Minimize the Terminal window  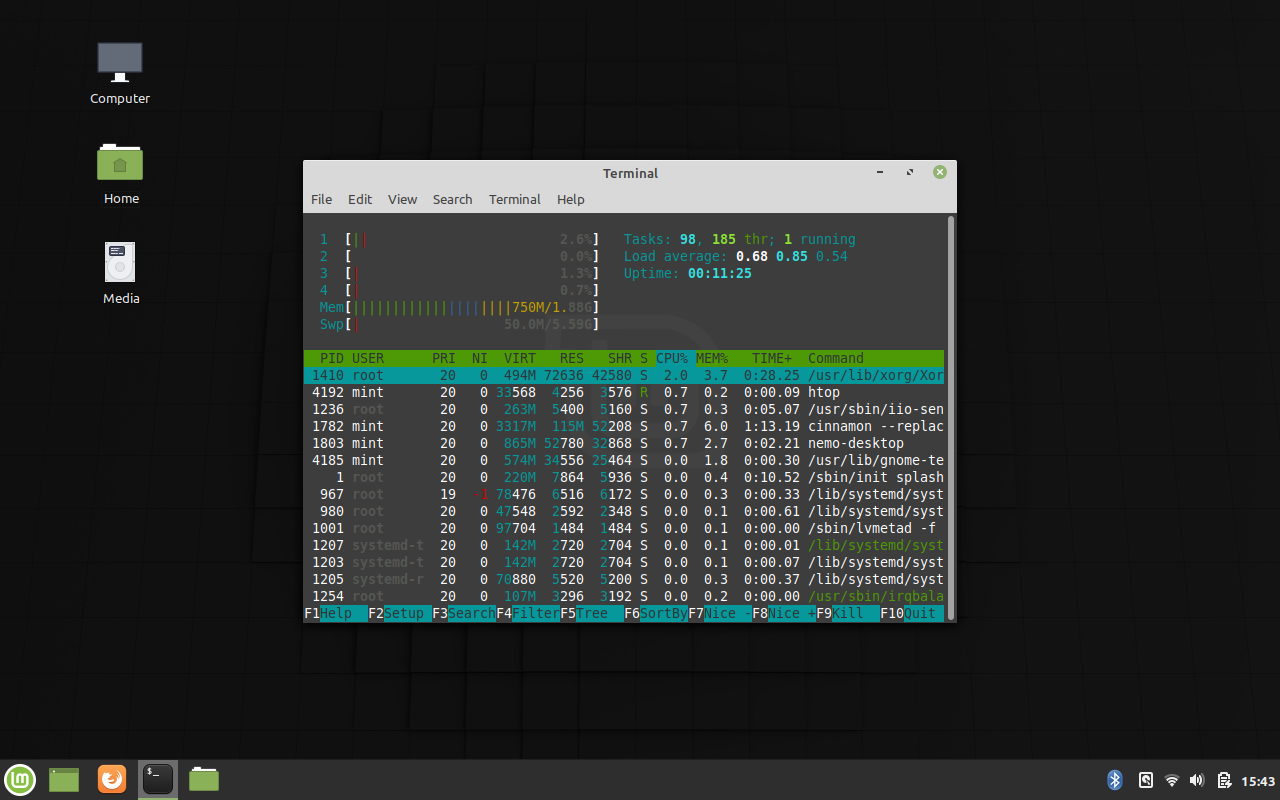pyautogui.click(x=879, y=173)
